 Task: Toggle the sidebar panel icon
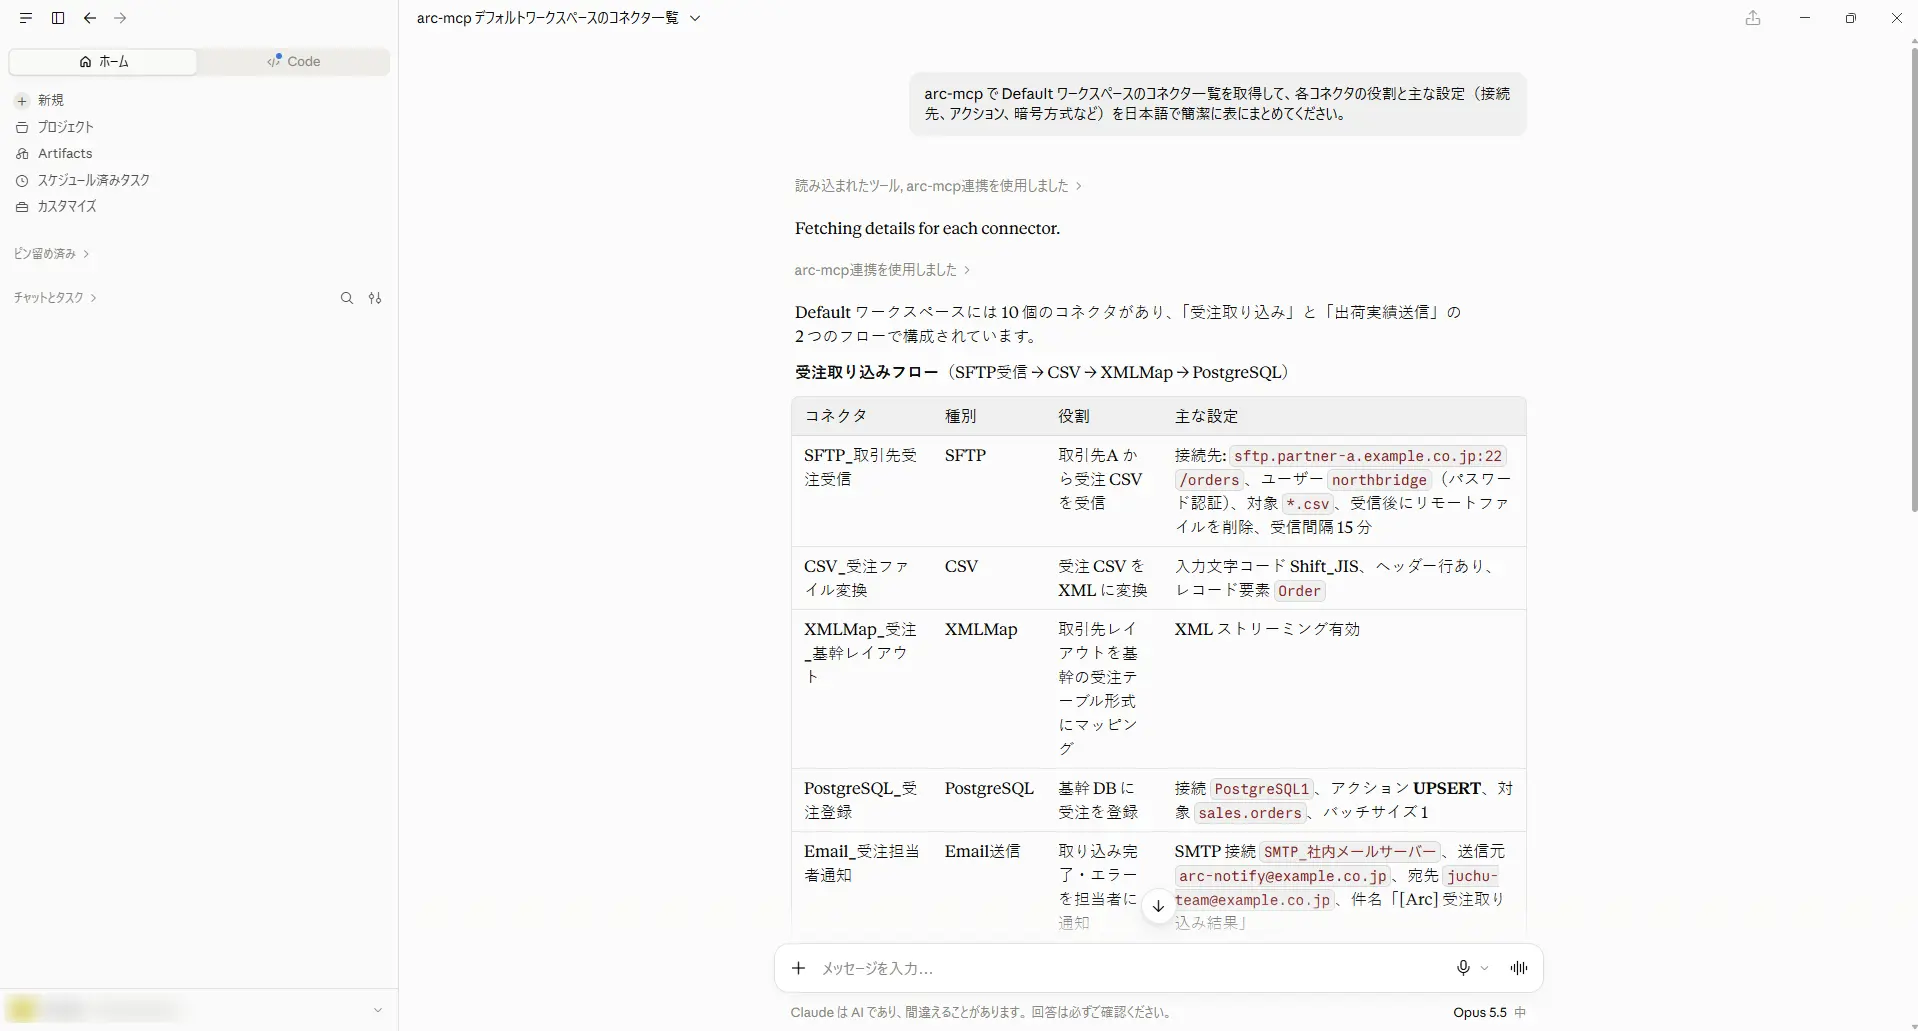58,18
